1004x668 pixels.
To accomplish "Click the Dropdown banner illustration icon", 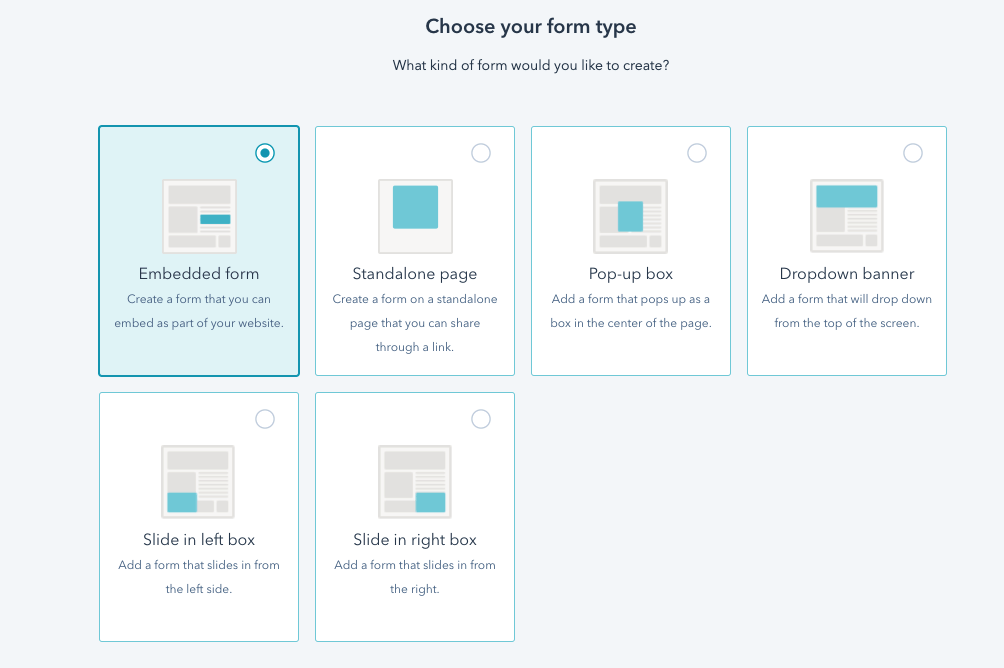I will pyautogui.click(x=846, y=216).
